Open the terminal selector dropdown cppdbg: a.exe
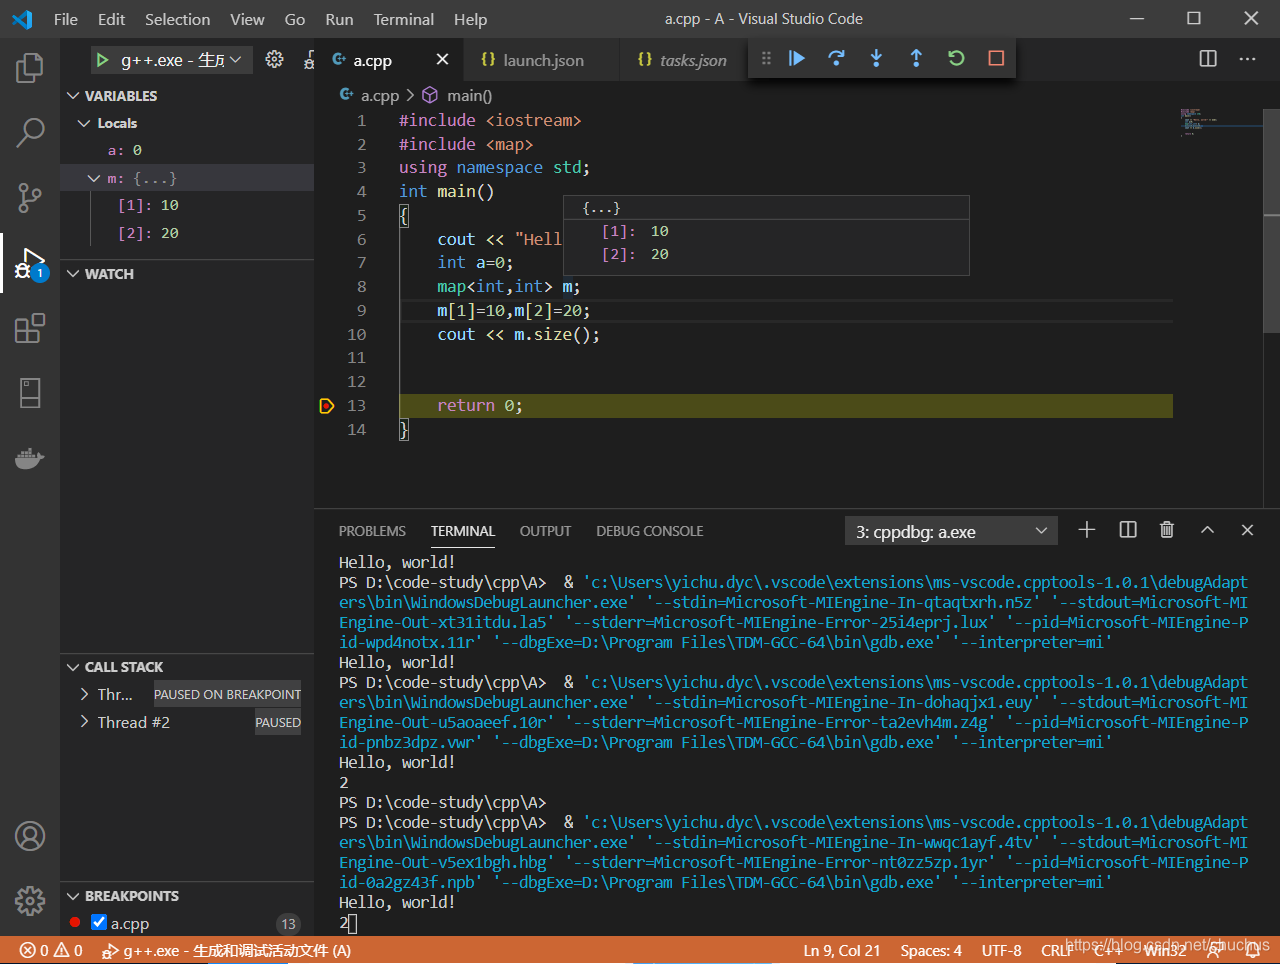This screenshot has width=1280, height=964. tap(950, 532)
